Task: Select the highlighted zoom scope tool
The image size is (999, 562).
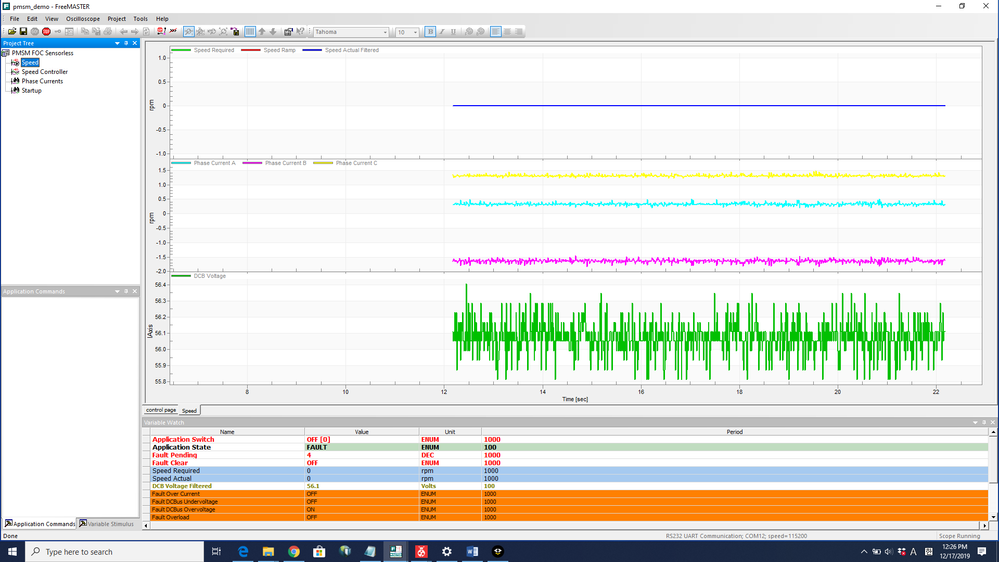Action: 189,31
